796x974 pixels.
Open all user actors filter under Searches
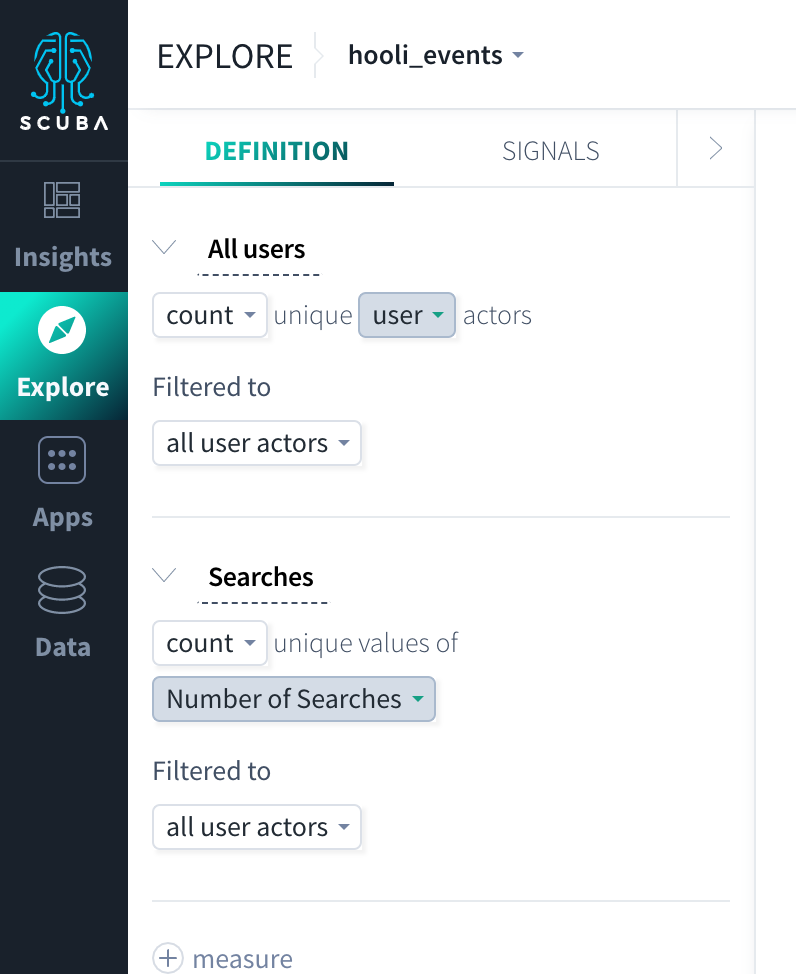pos(257,827)
